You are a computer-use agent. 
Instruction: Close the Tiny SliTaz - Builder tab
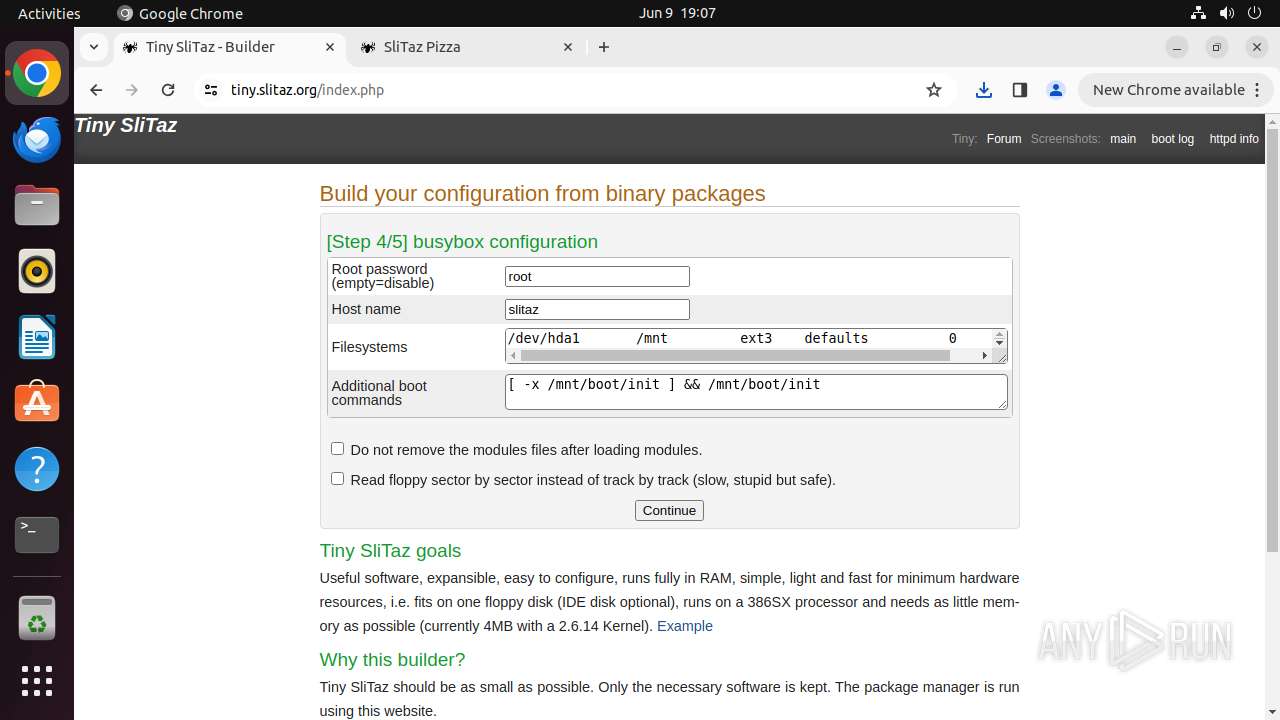click(330, 47)
